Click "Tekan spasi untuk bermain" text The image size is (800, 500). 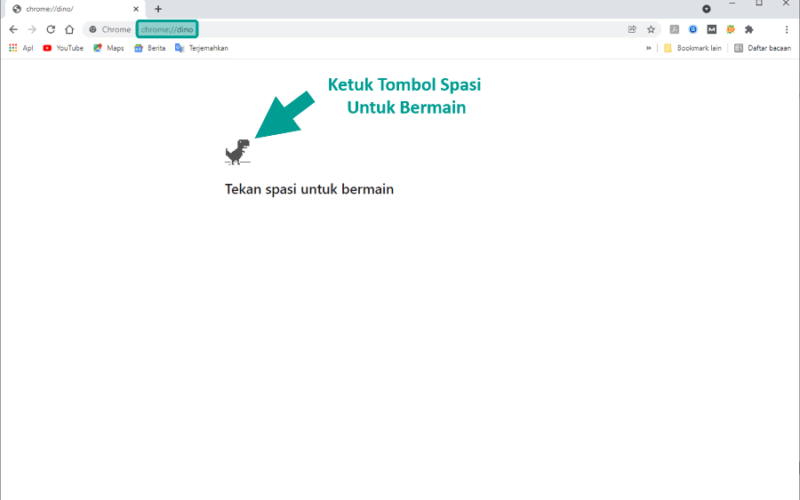309,189
